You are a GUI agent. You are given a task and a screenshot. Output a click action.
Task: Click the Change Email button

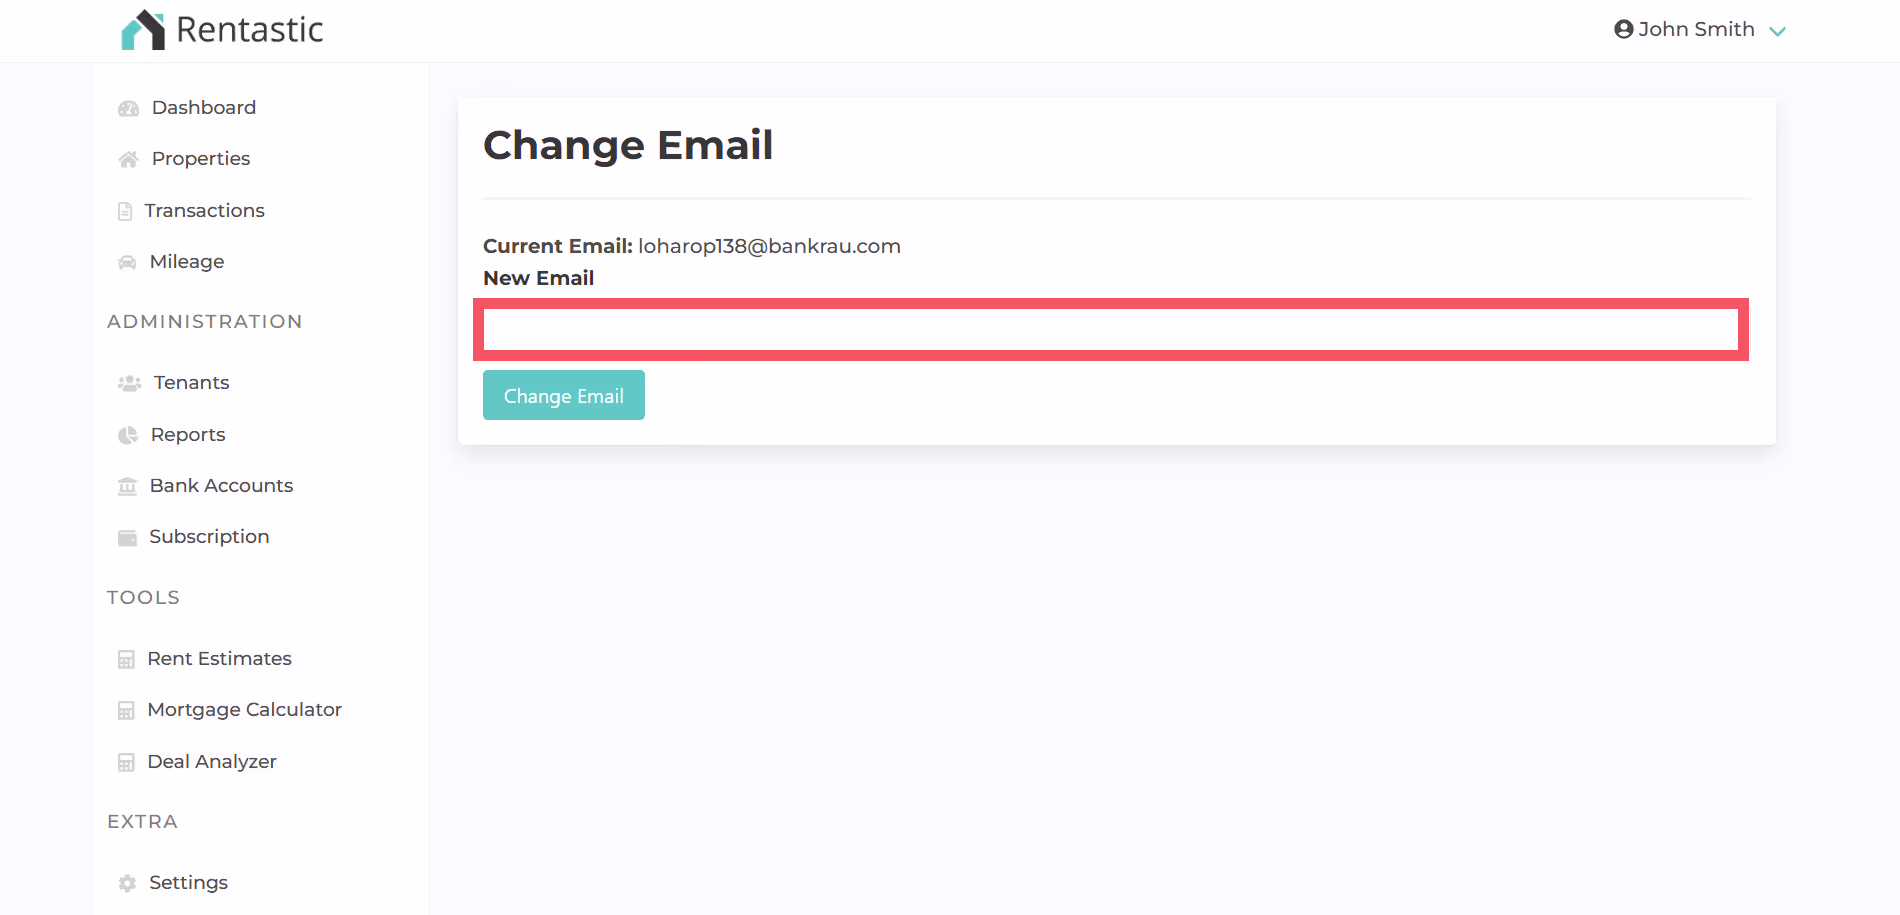tap(563, 395)
